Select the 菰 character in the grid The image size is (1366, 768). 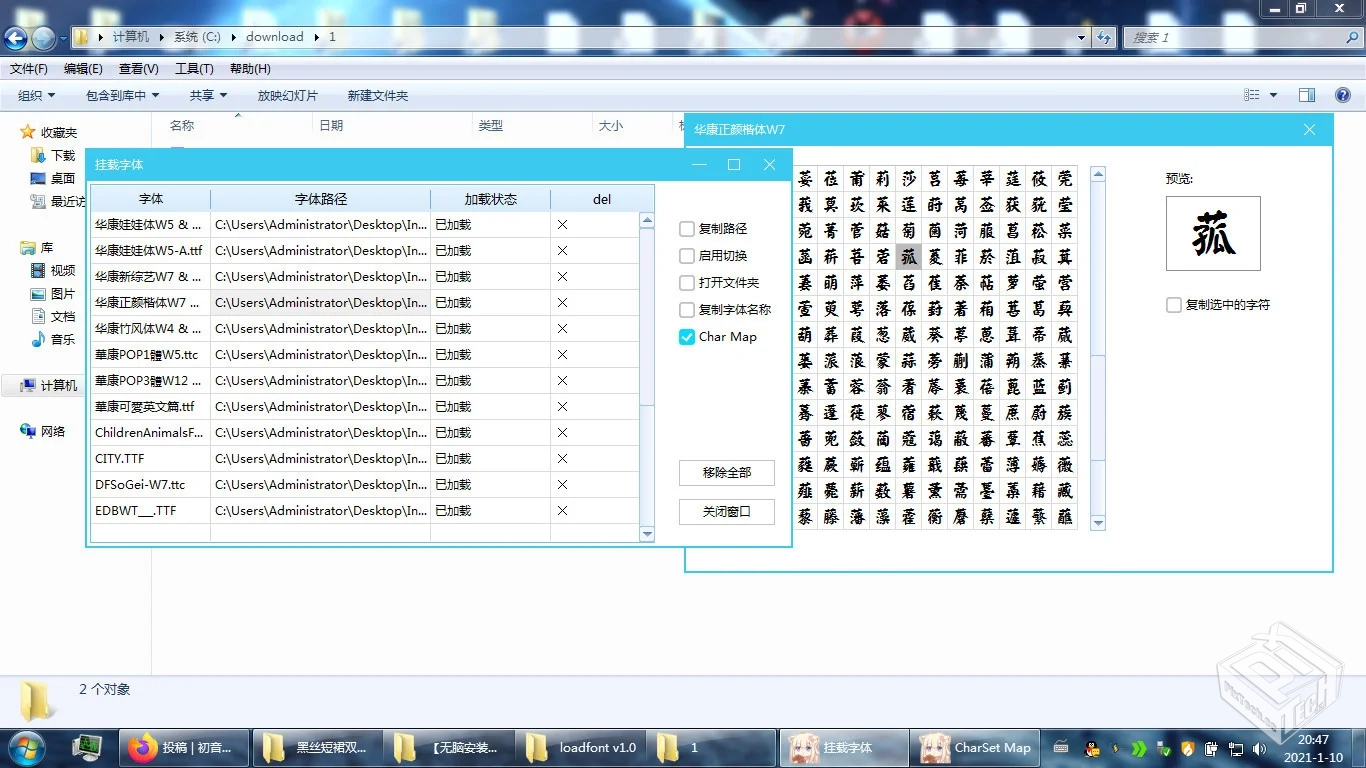908,256
